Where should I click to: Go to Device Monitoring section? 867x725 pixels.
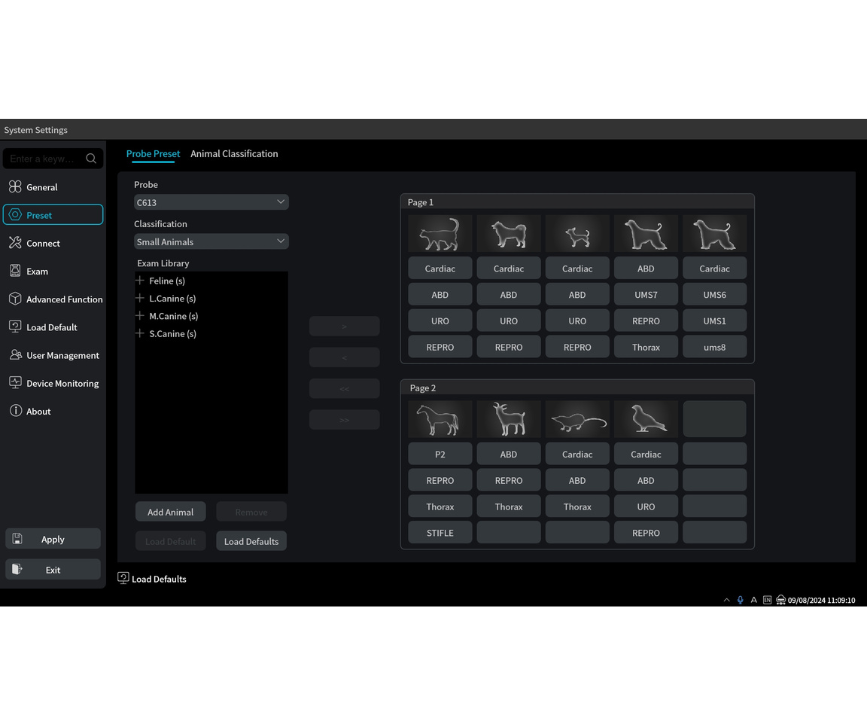(62, 383)
